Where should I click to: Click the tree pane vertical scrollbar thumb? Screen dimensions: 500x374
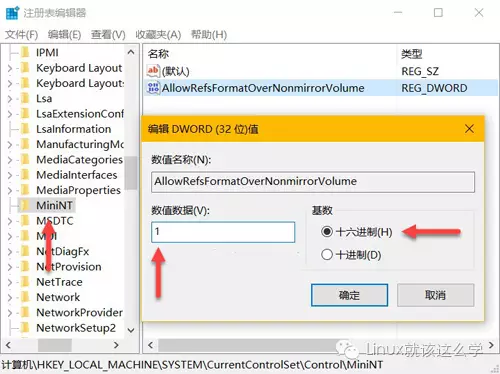(x=131, y=173)
